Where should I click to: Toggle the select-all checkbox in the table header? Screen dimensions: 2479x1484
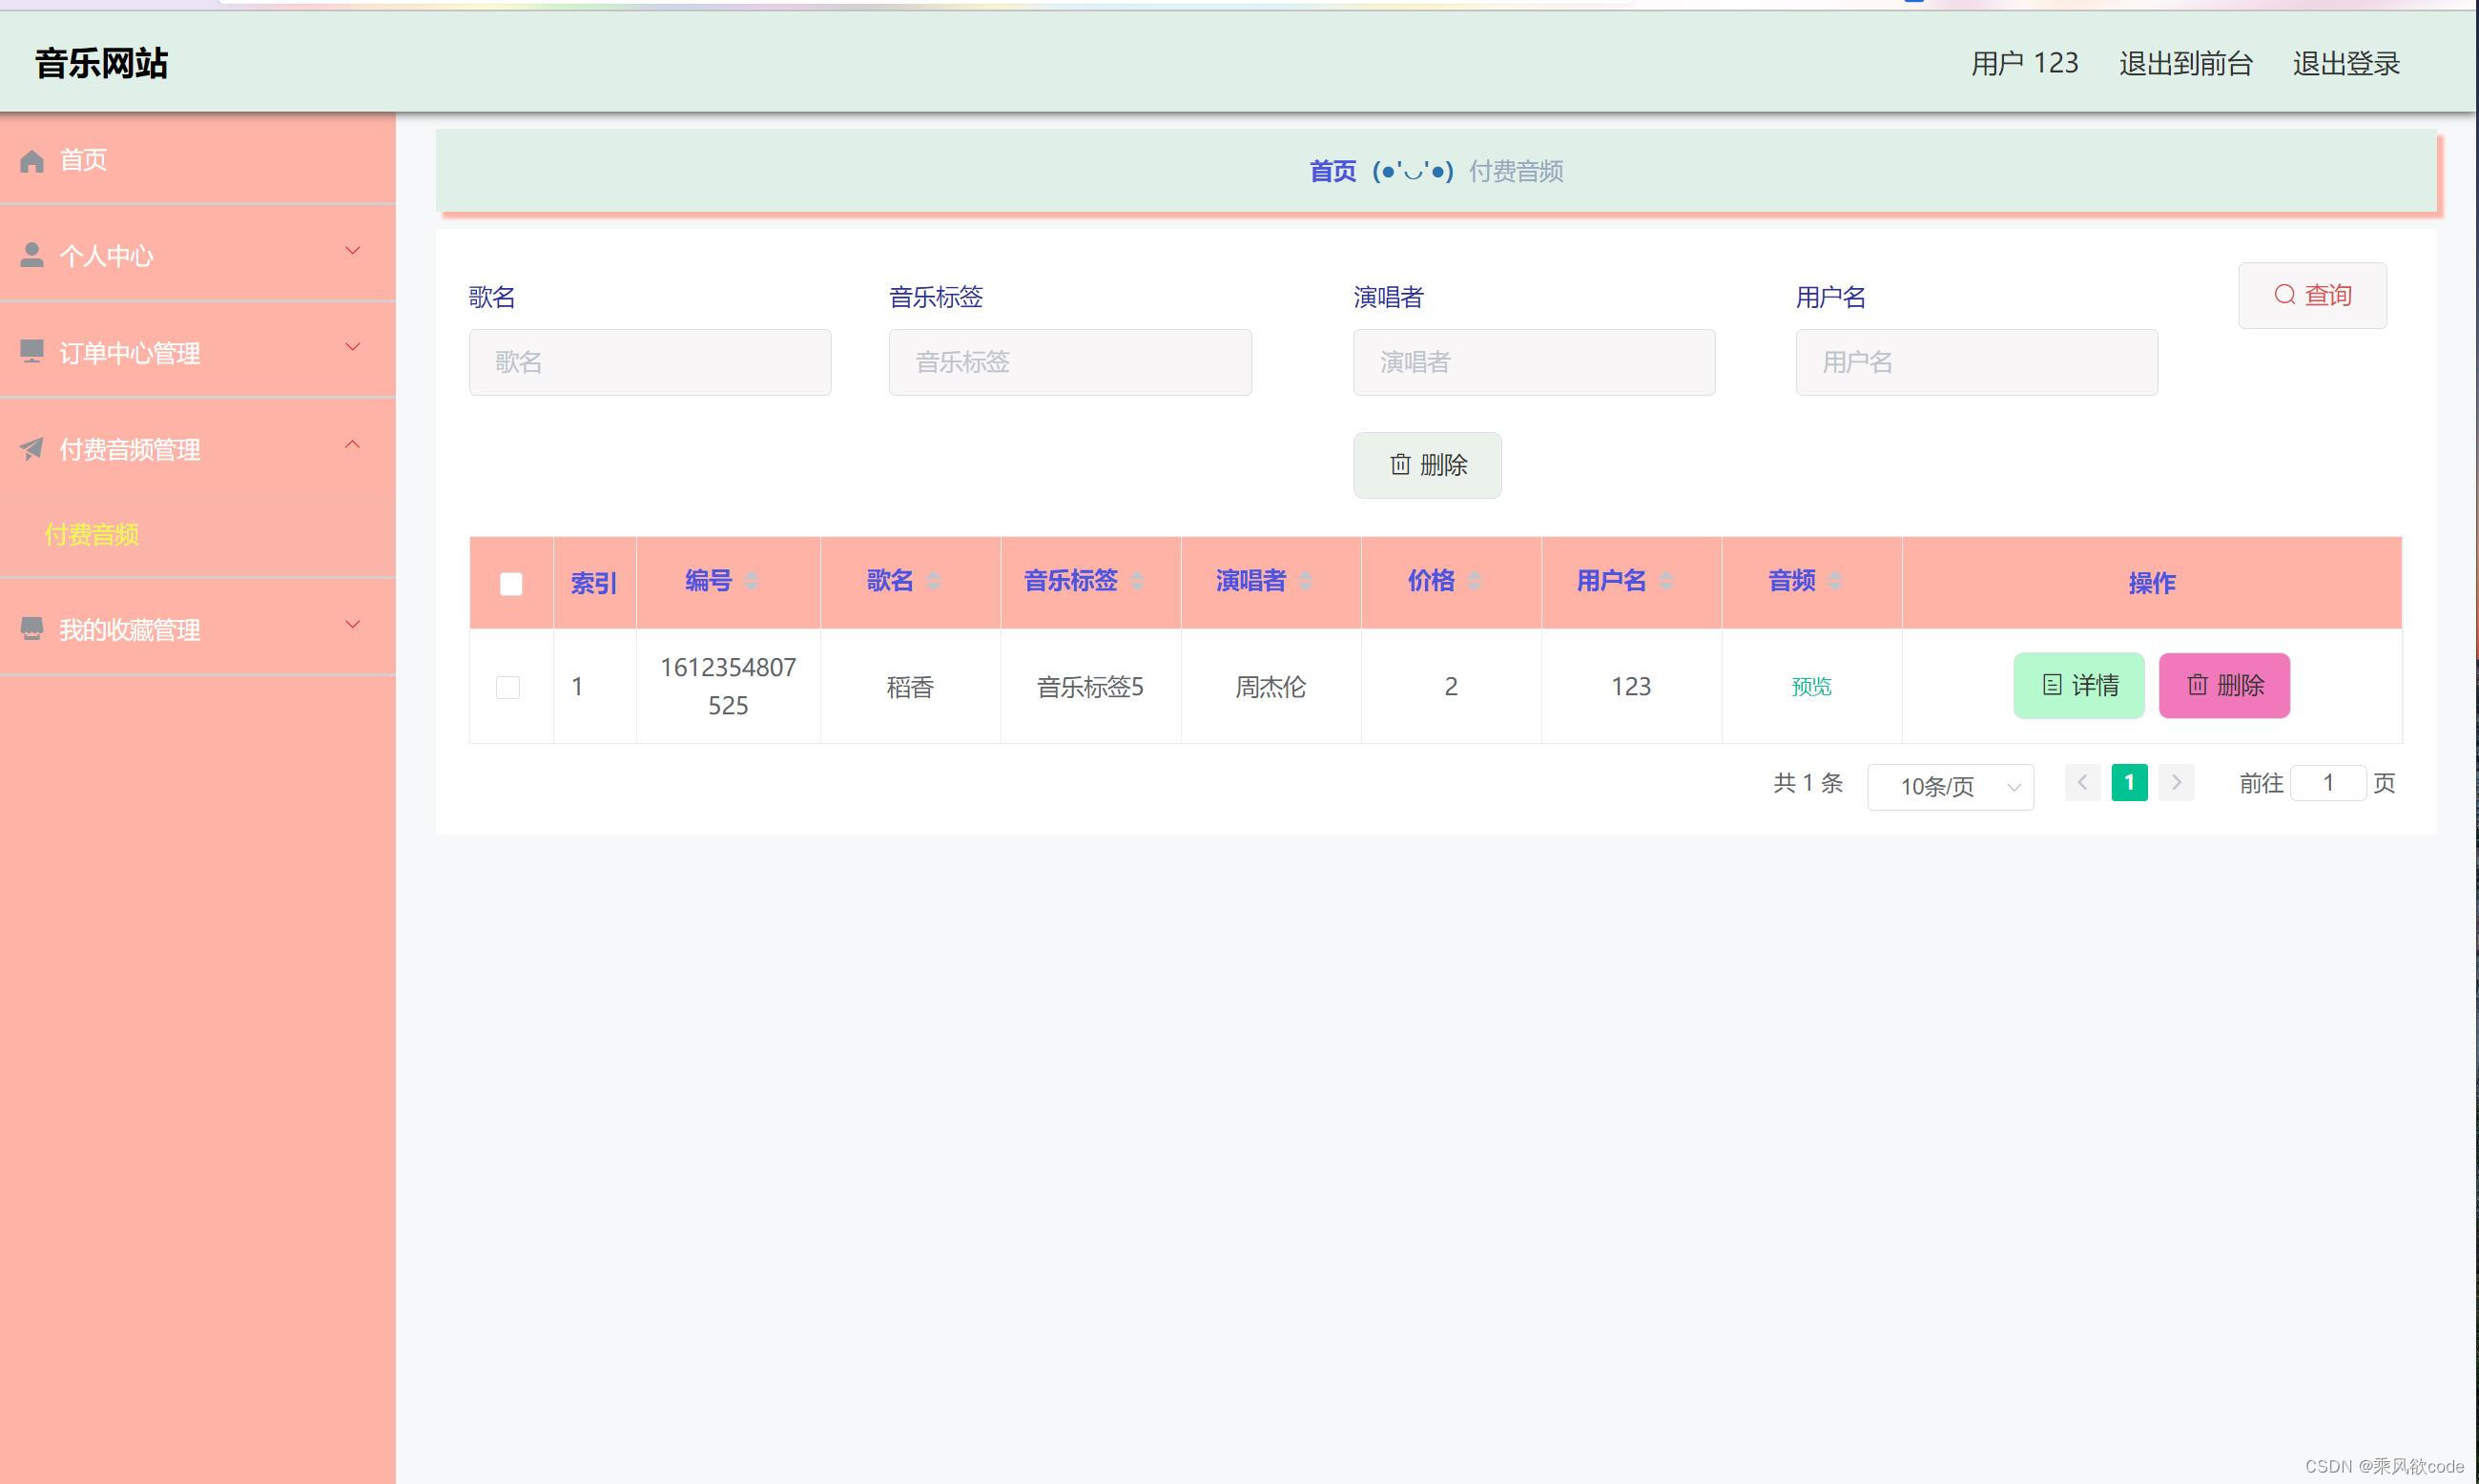pos(511,584)
